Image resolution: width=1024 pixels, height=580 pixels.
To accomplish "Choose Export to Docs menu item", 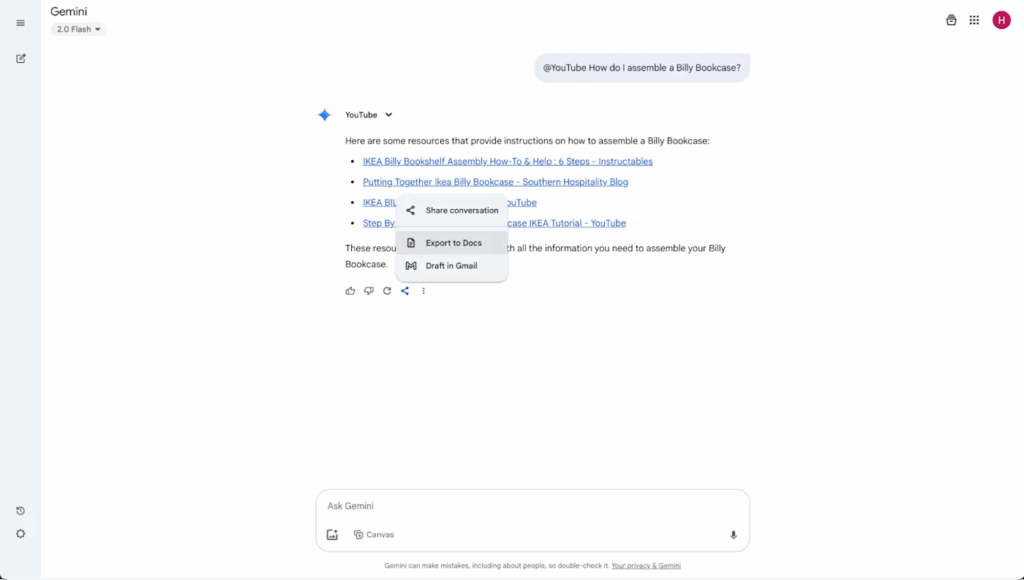I will point(452,243).
